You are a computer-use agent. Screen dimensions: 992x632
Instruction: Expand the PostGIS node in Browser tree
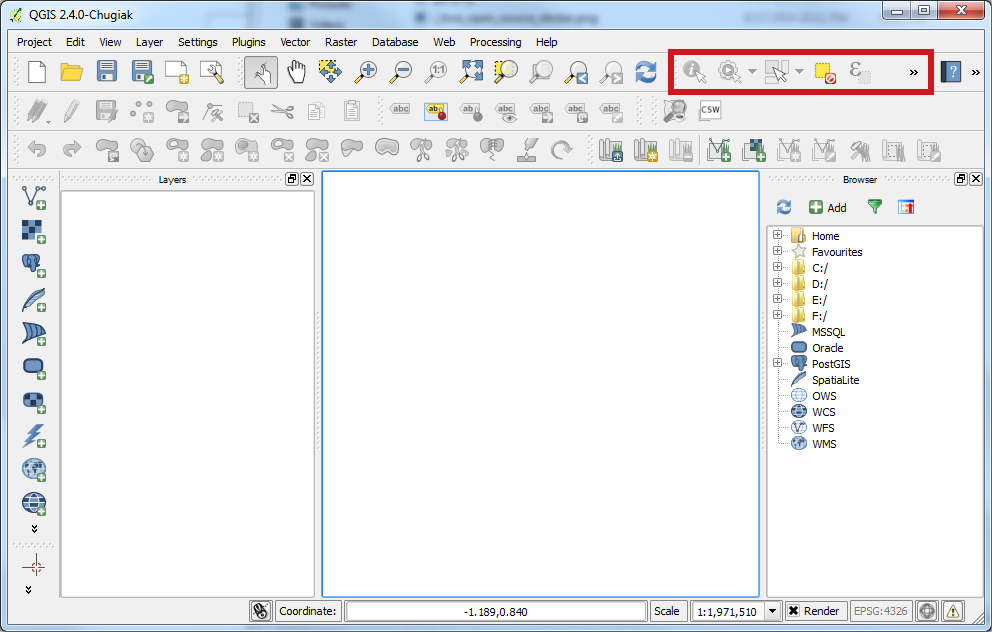click(777, 364)
